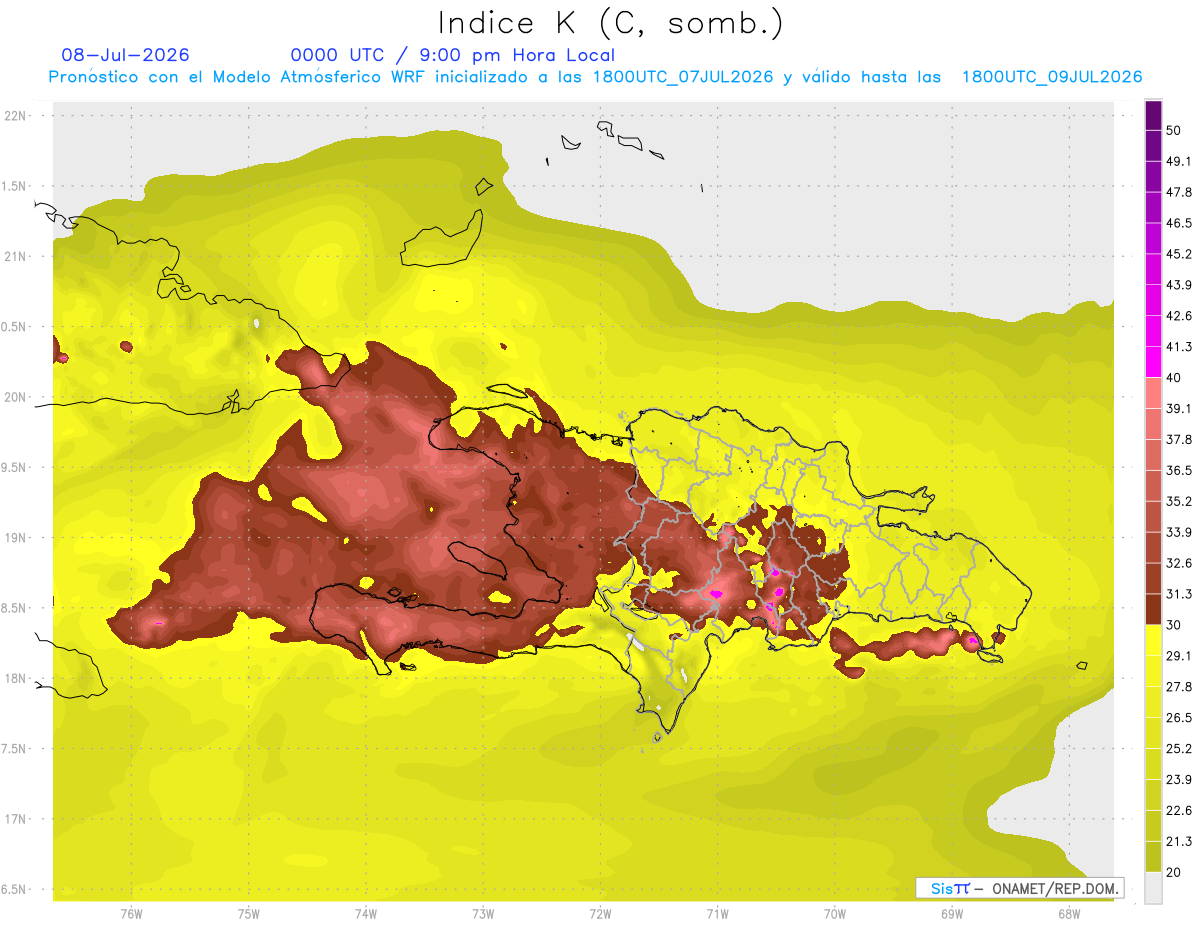
Task: Click the salmon colorbar swatch between 39.1 and 40
Action: (1153, 393)
